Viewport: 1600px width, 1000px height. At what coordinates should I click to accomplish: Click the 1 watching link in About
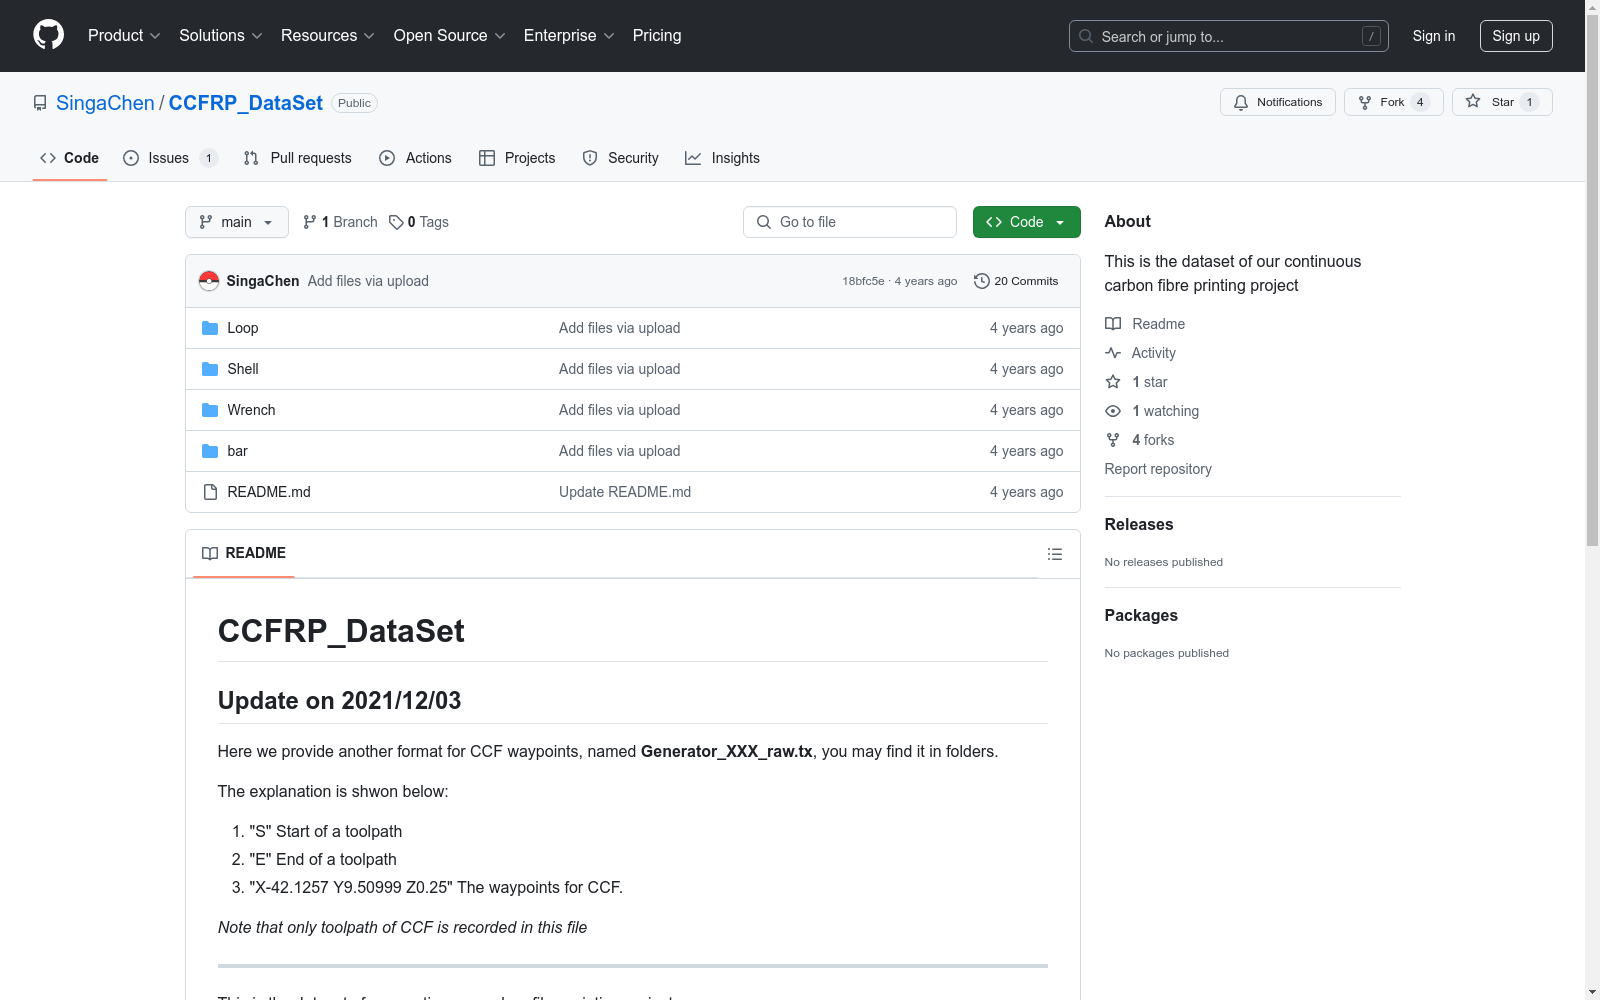tap(1165, 411)
